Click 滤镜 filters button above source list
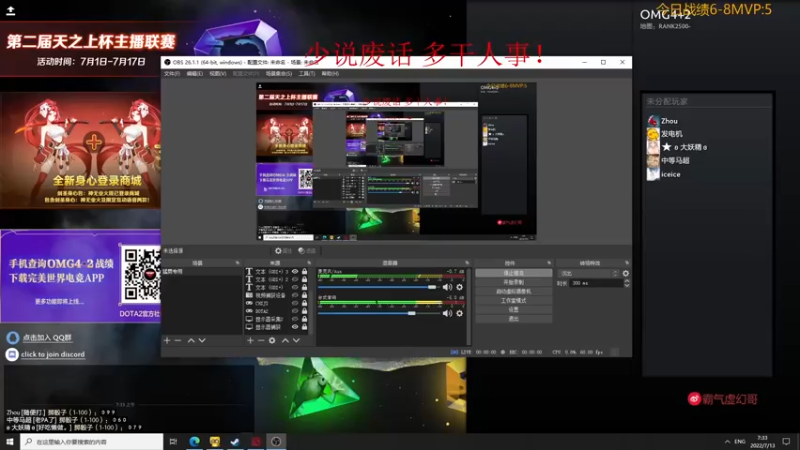The height and width of the screenshot is (450, 800). click(x=307, y=251)
